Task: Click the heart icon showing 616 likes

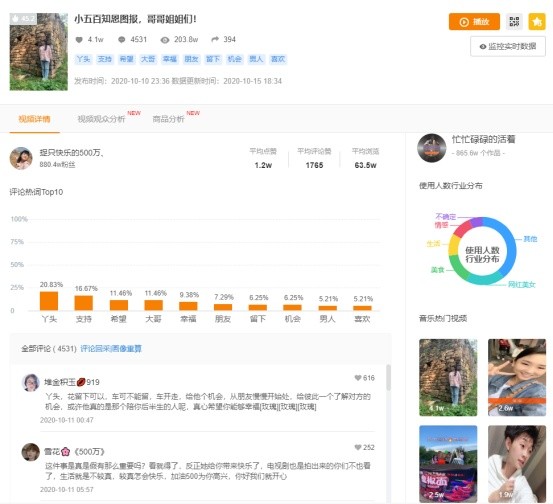Action: click(x=358, y=378)
